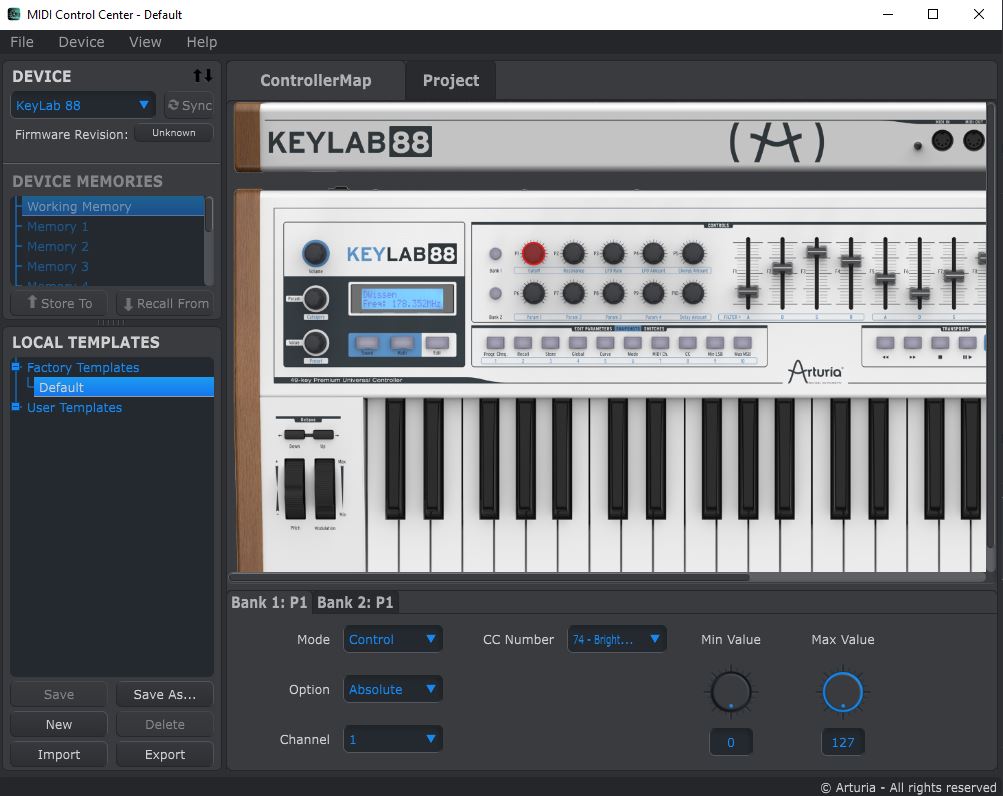Open the File menu

click(22, 42)
